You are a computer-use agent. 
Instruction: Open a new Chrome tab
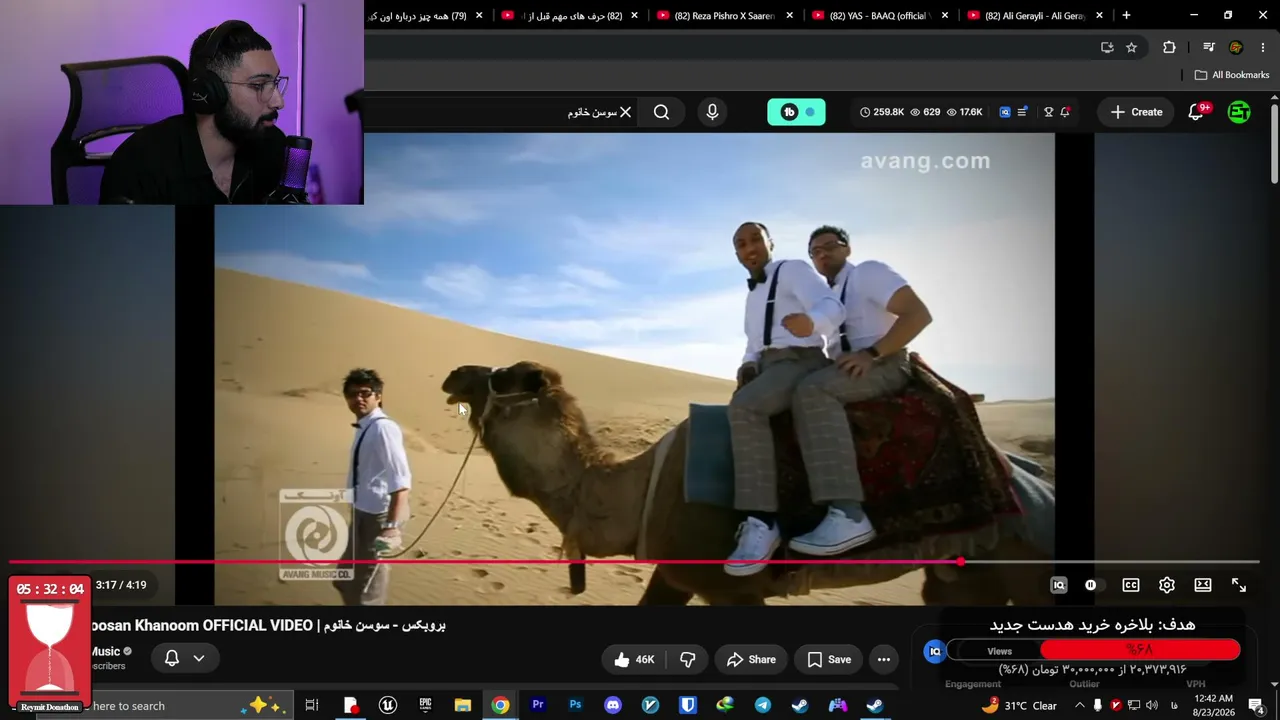(1126, 16)
